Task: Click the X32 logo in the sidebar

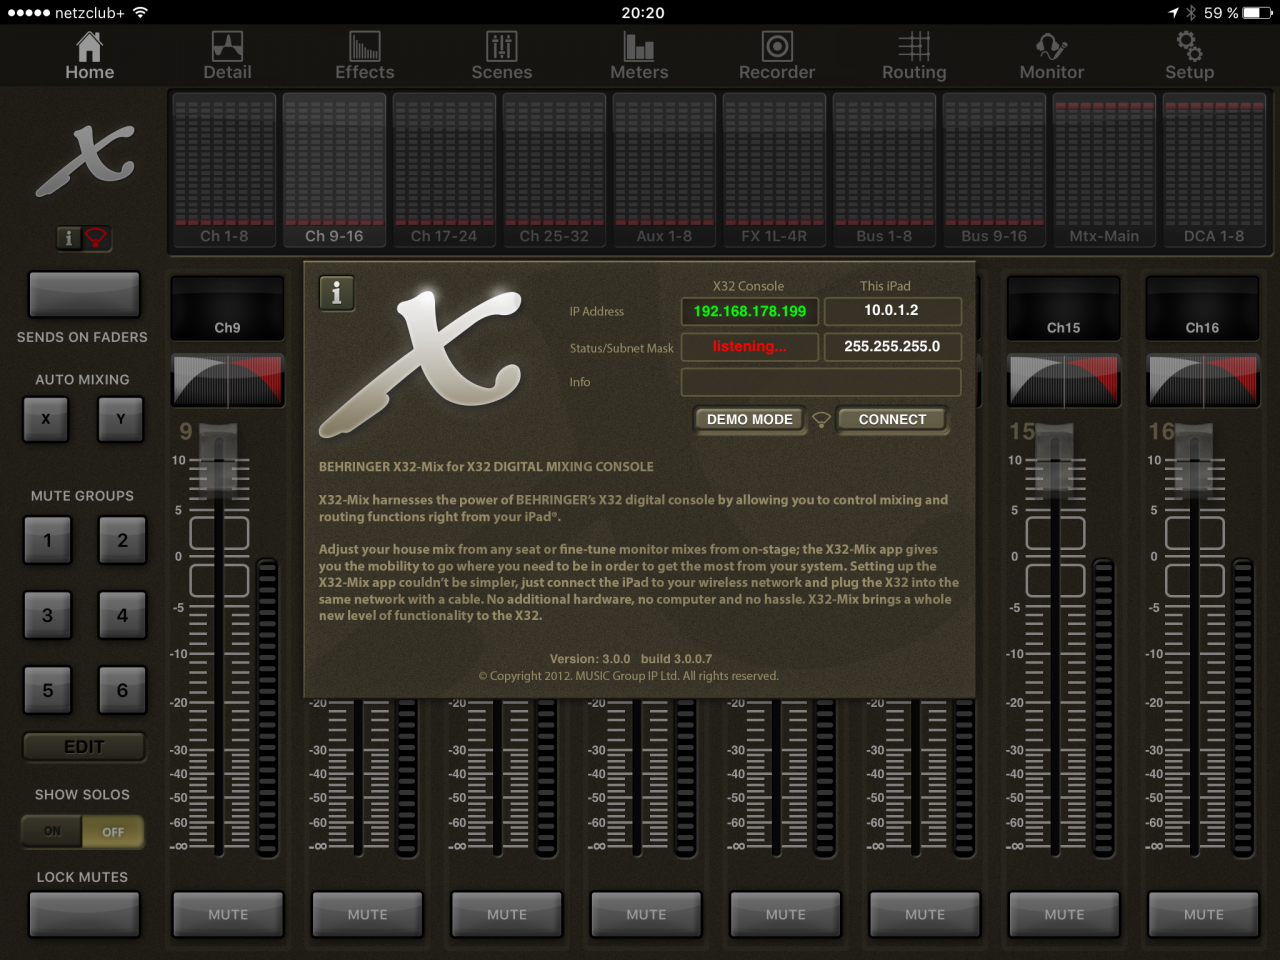Action: click(85, 160)
